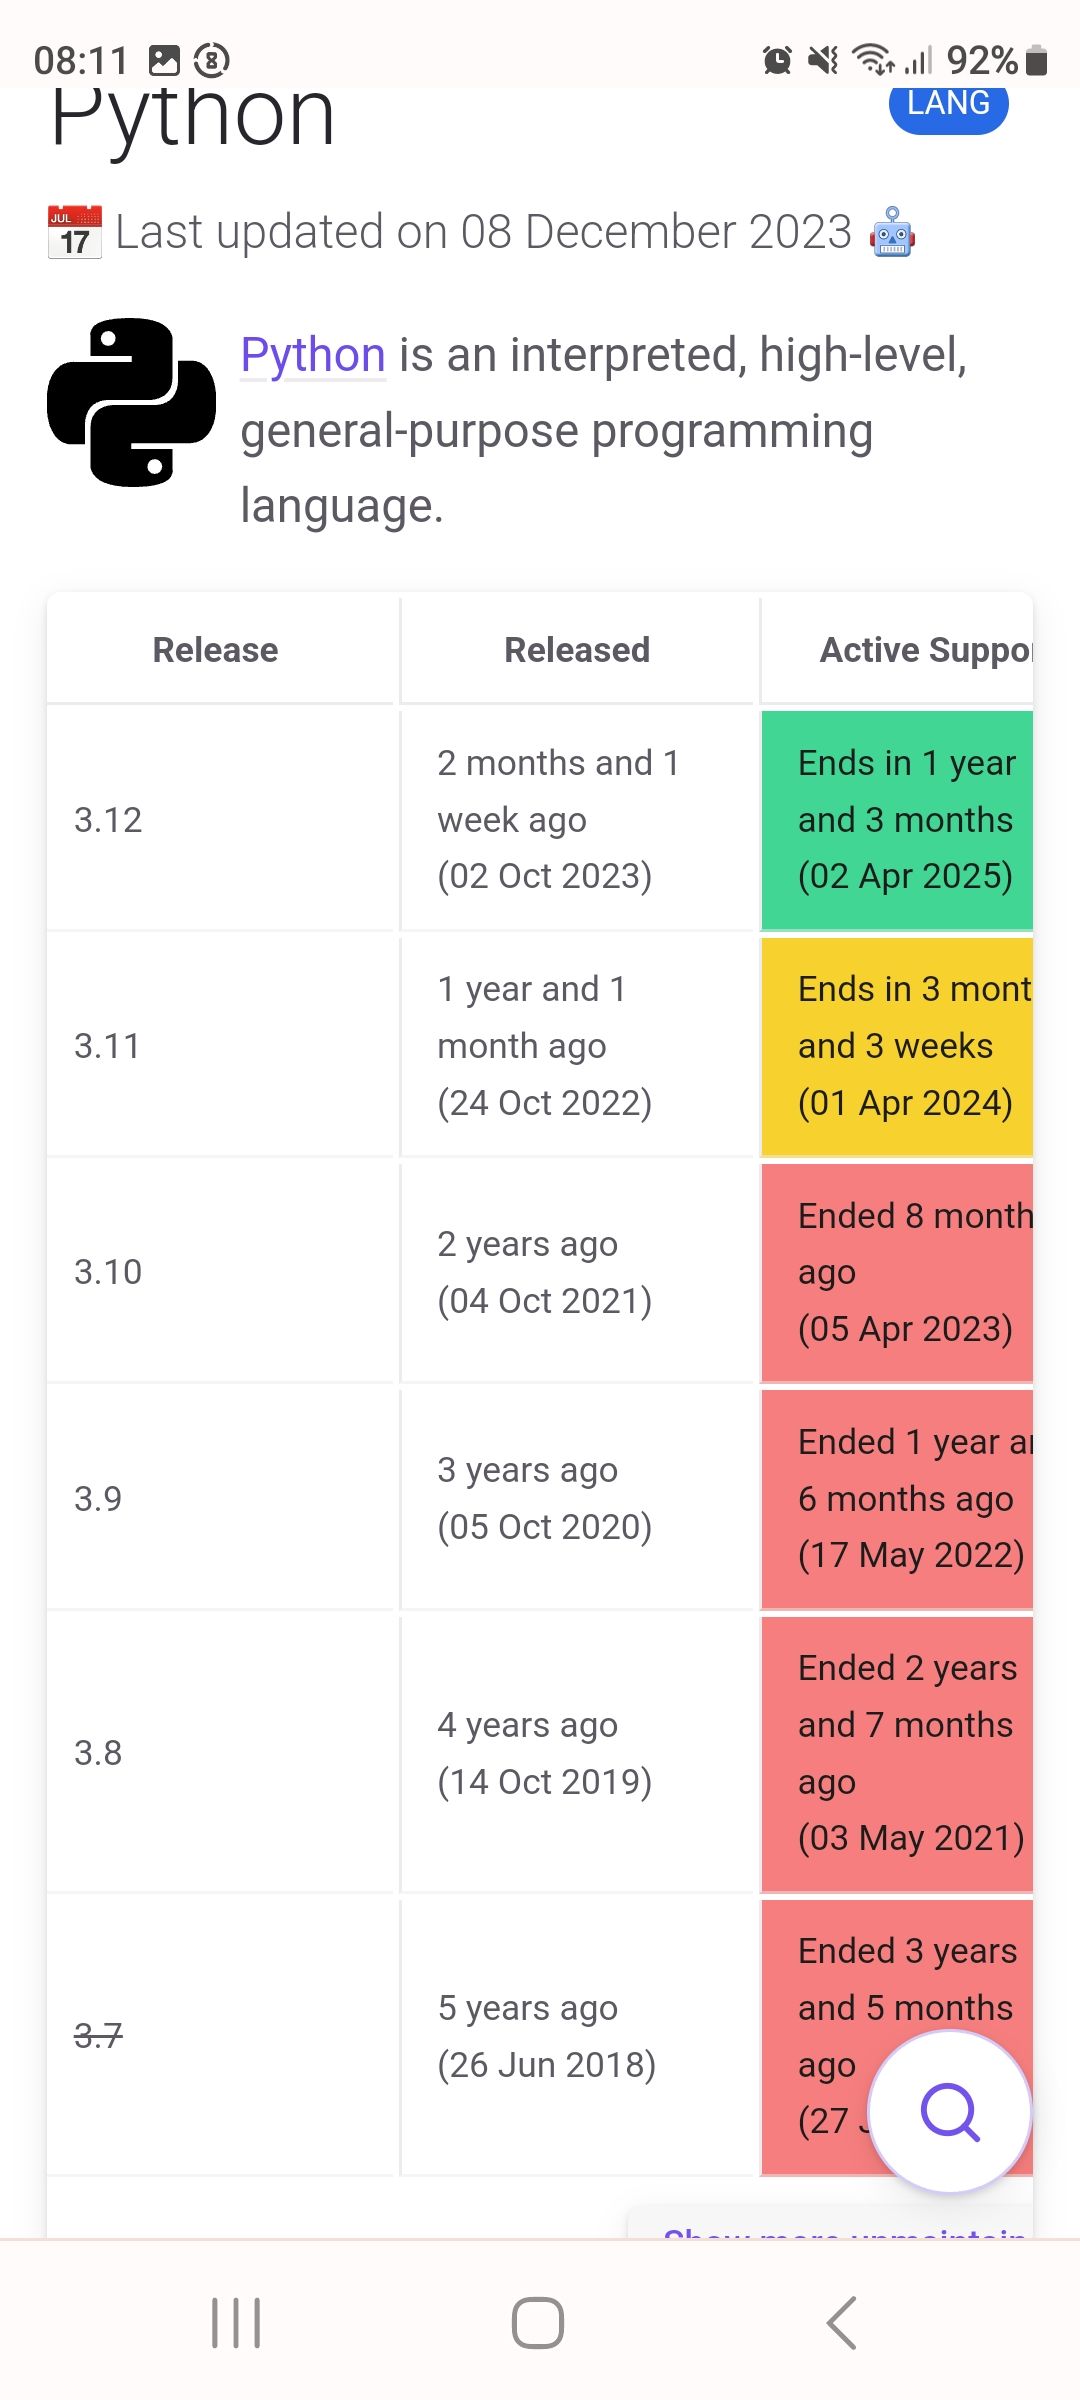Tap the 3.9 released date cell
This screenshot has height=2400, width=1080.
tap(577, 1498)
